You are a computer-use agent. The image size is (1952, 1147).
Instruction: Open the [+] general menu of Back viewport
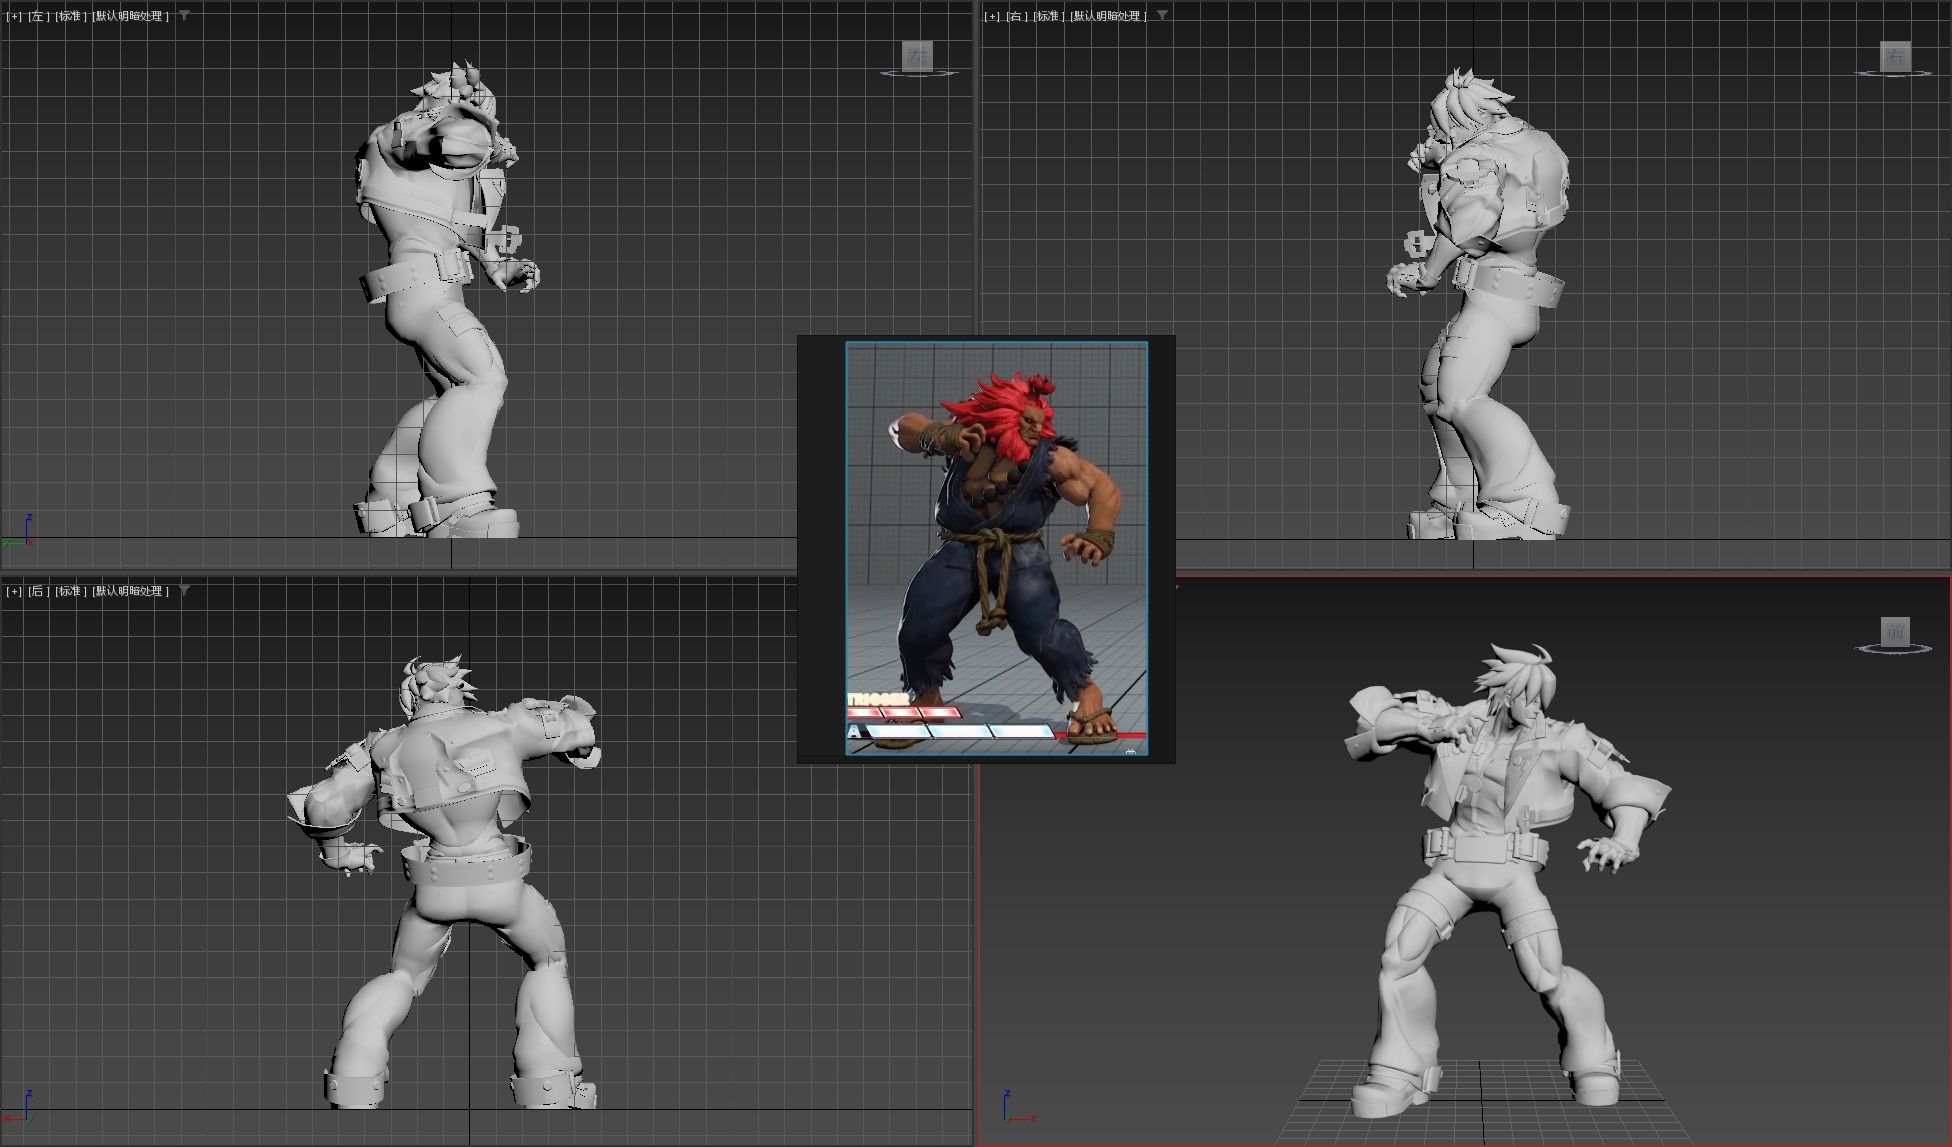pyautogui.click(x=13, y=592)
